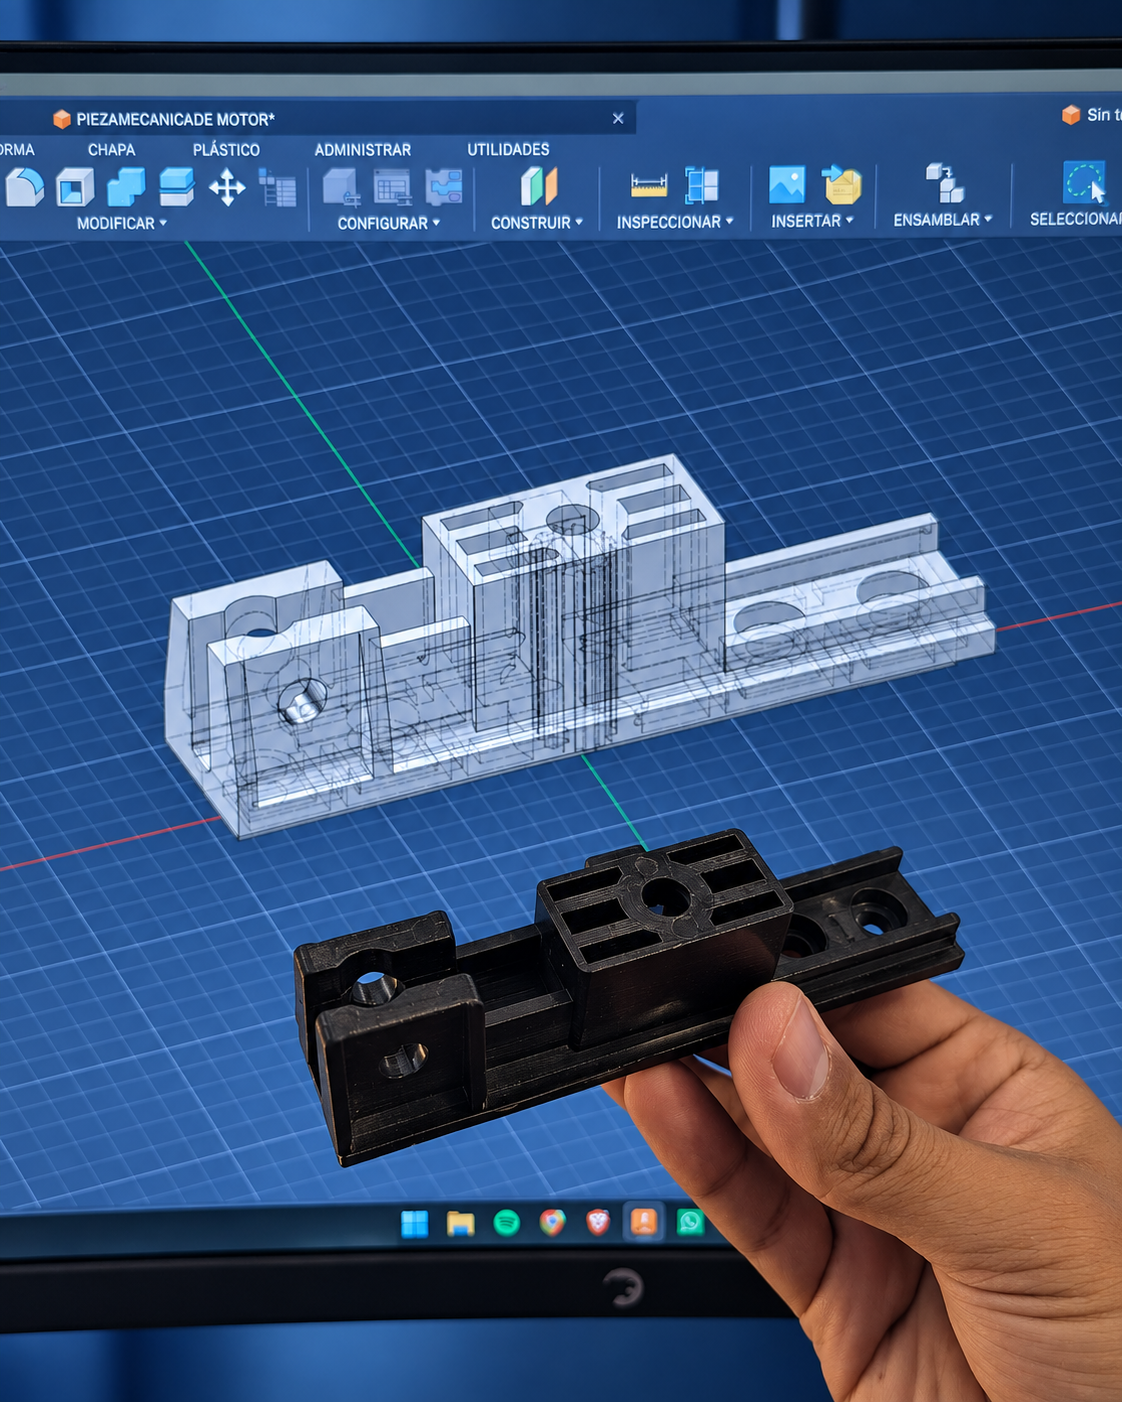Click the middle Configurar table icon
The width and height of the screenshot is (1122, 1402).
pos(392,187)
